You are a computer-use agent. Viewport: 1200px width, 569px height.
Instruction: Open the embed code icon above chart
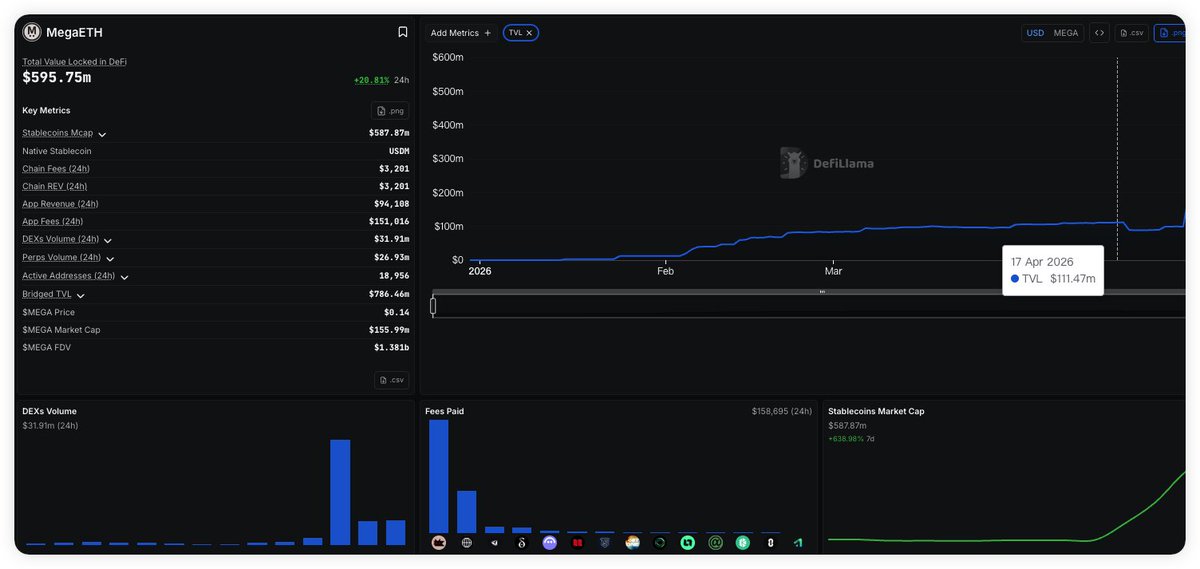[x=1099, y=33]
